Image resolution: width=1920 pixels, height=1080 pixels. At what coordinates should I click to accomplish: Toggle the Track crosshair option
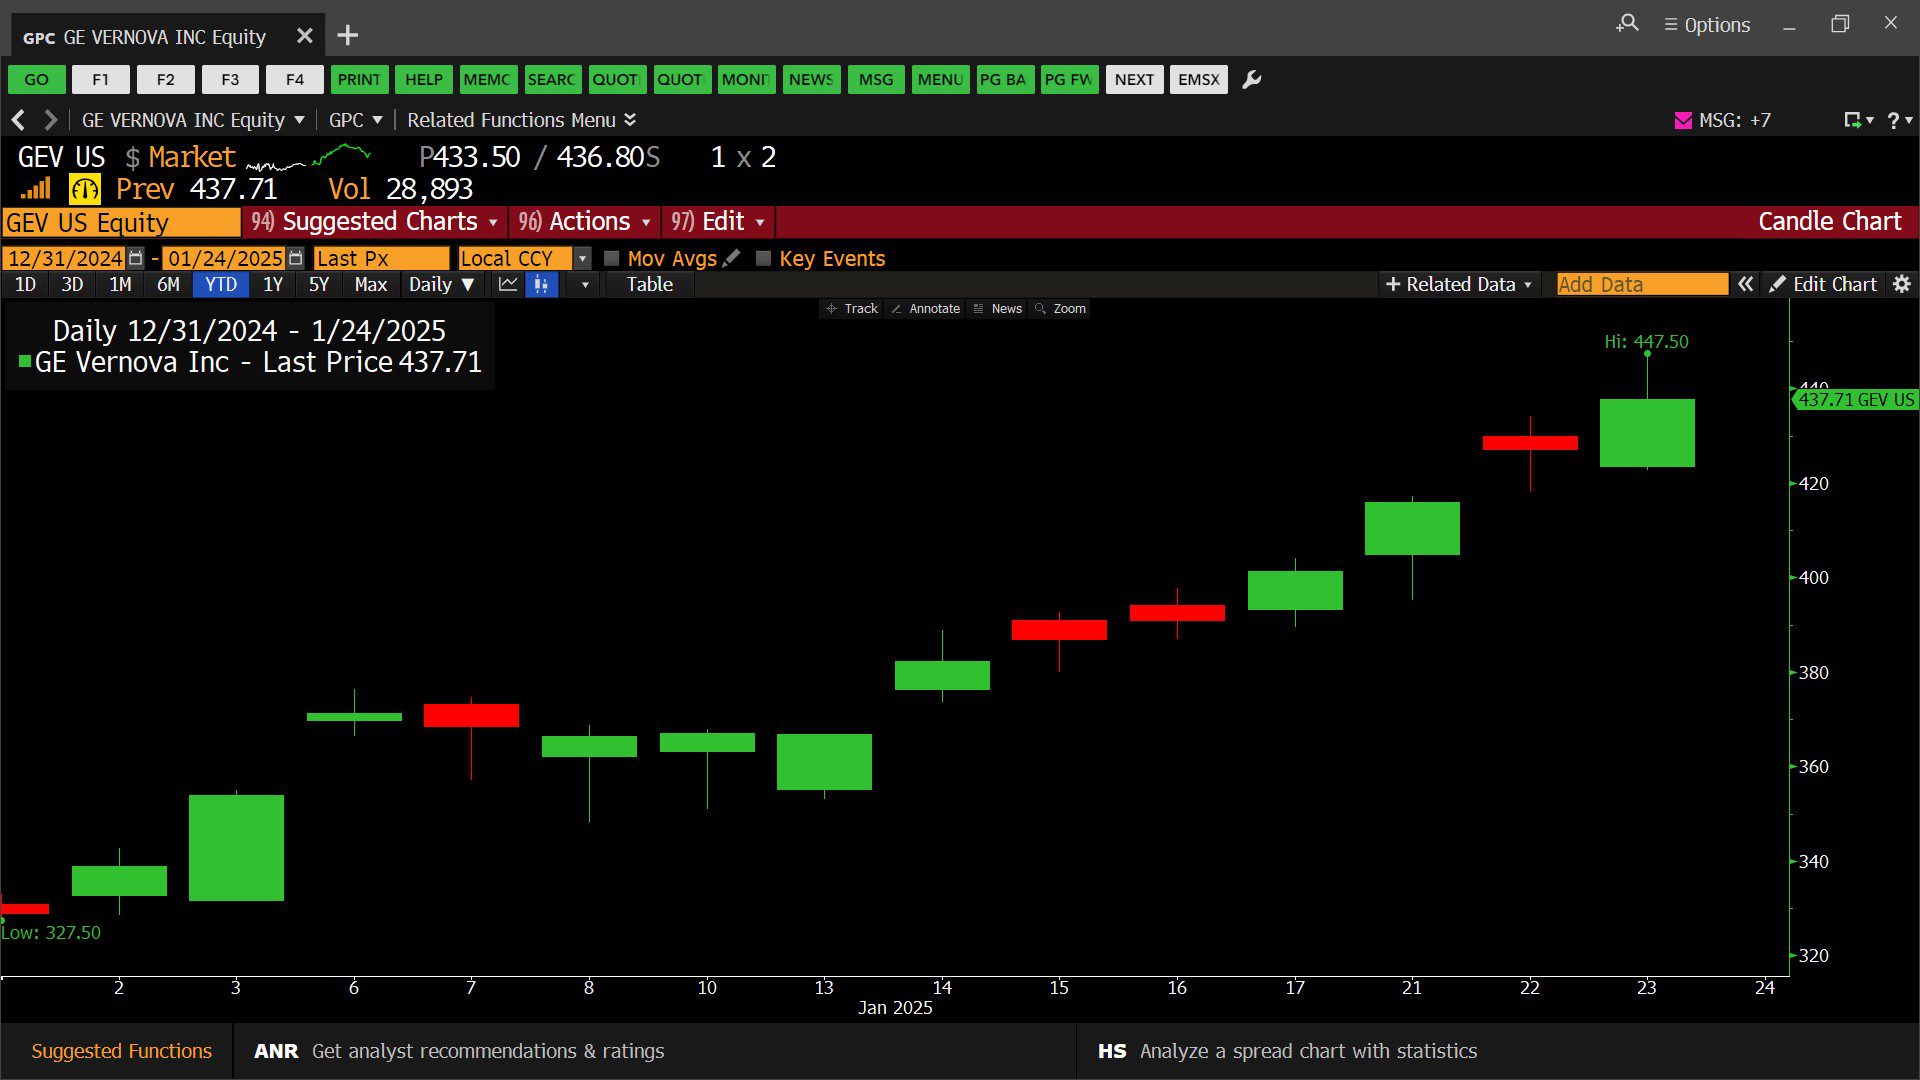(x=852, y=309)
